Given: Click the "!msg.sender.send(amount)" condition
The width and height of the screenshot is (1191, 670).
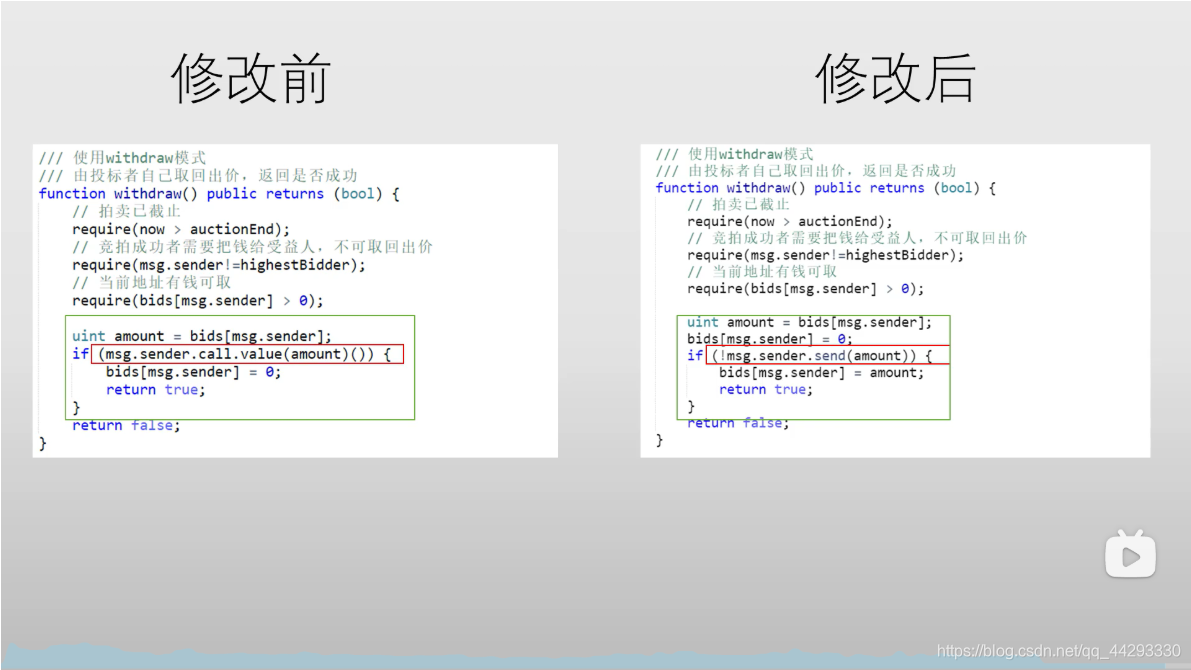Looking at the screenshot, I should click(x=813, y=356).
